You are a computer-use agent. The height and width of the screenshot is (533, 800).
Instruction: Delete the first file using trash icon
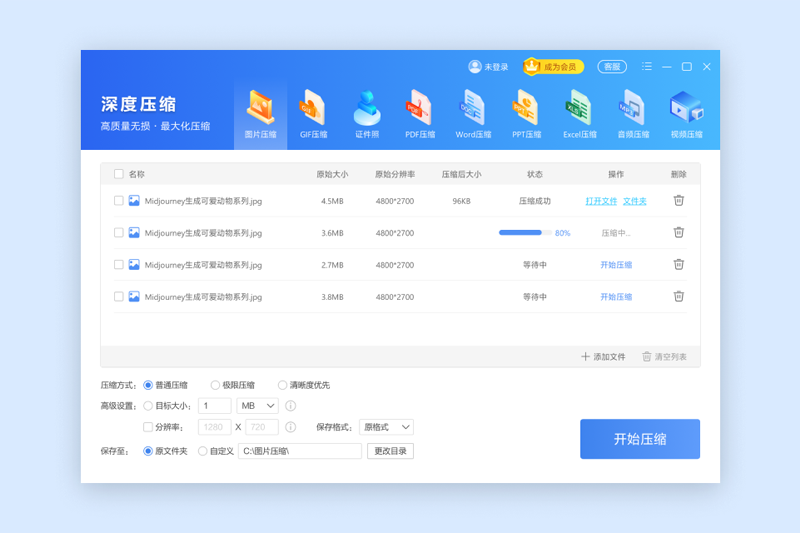click(678, 200)
